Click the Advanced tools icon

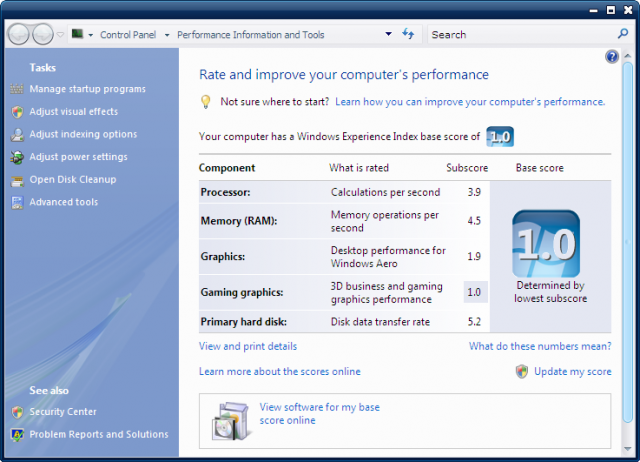(x=17, y=203)
